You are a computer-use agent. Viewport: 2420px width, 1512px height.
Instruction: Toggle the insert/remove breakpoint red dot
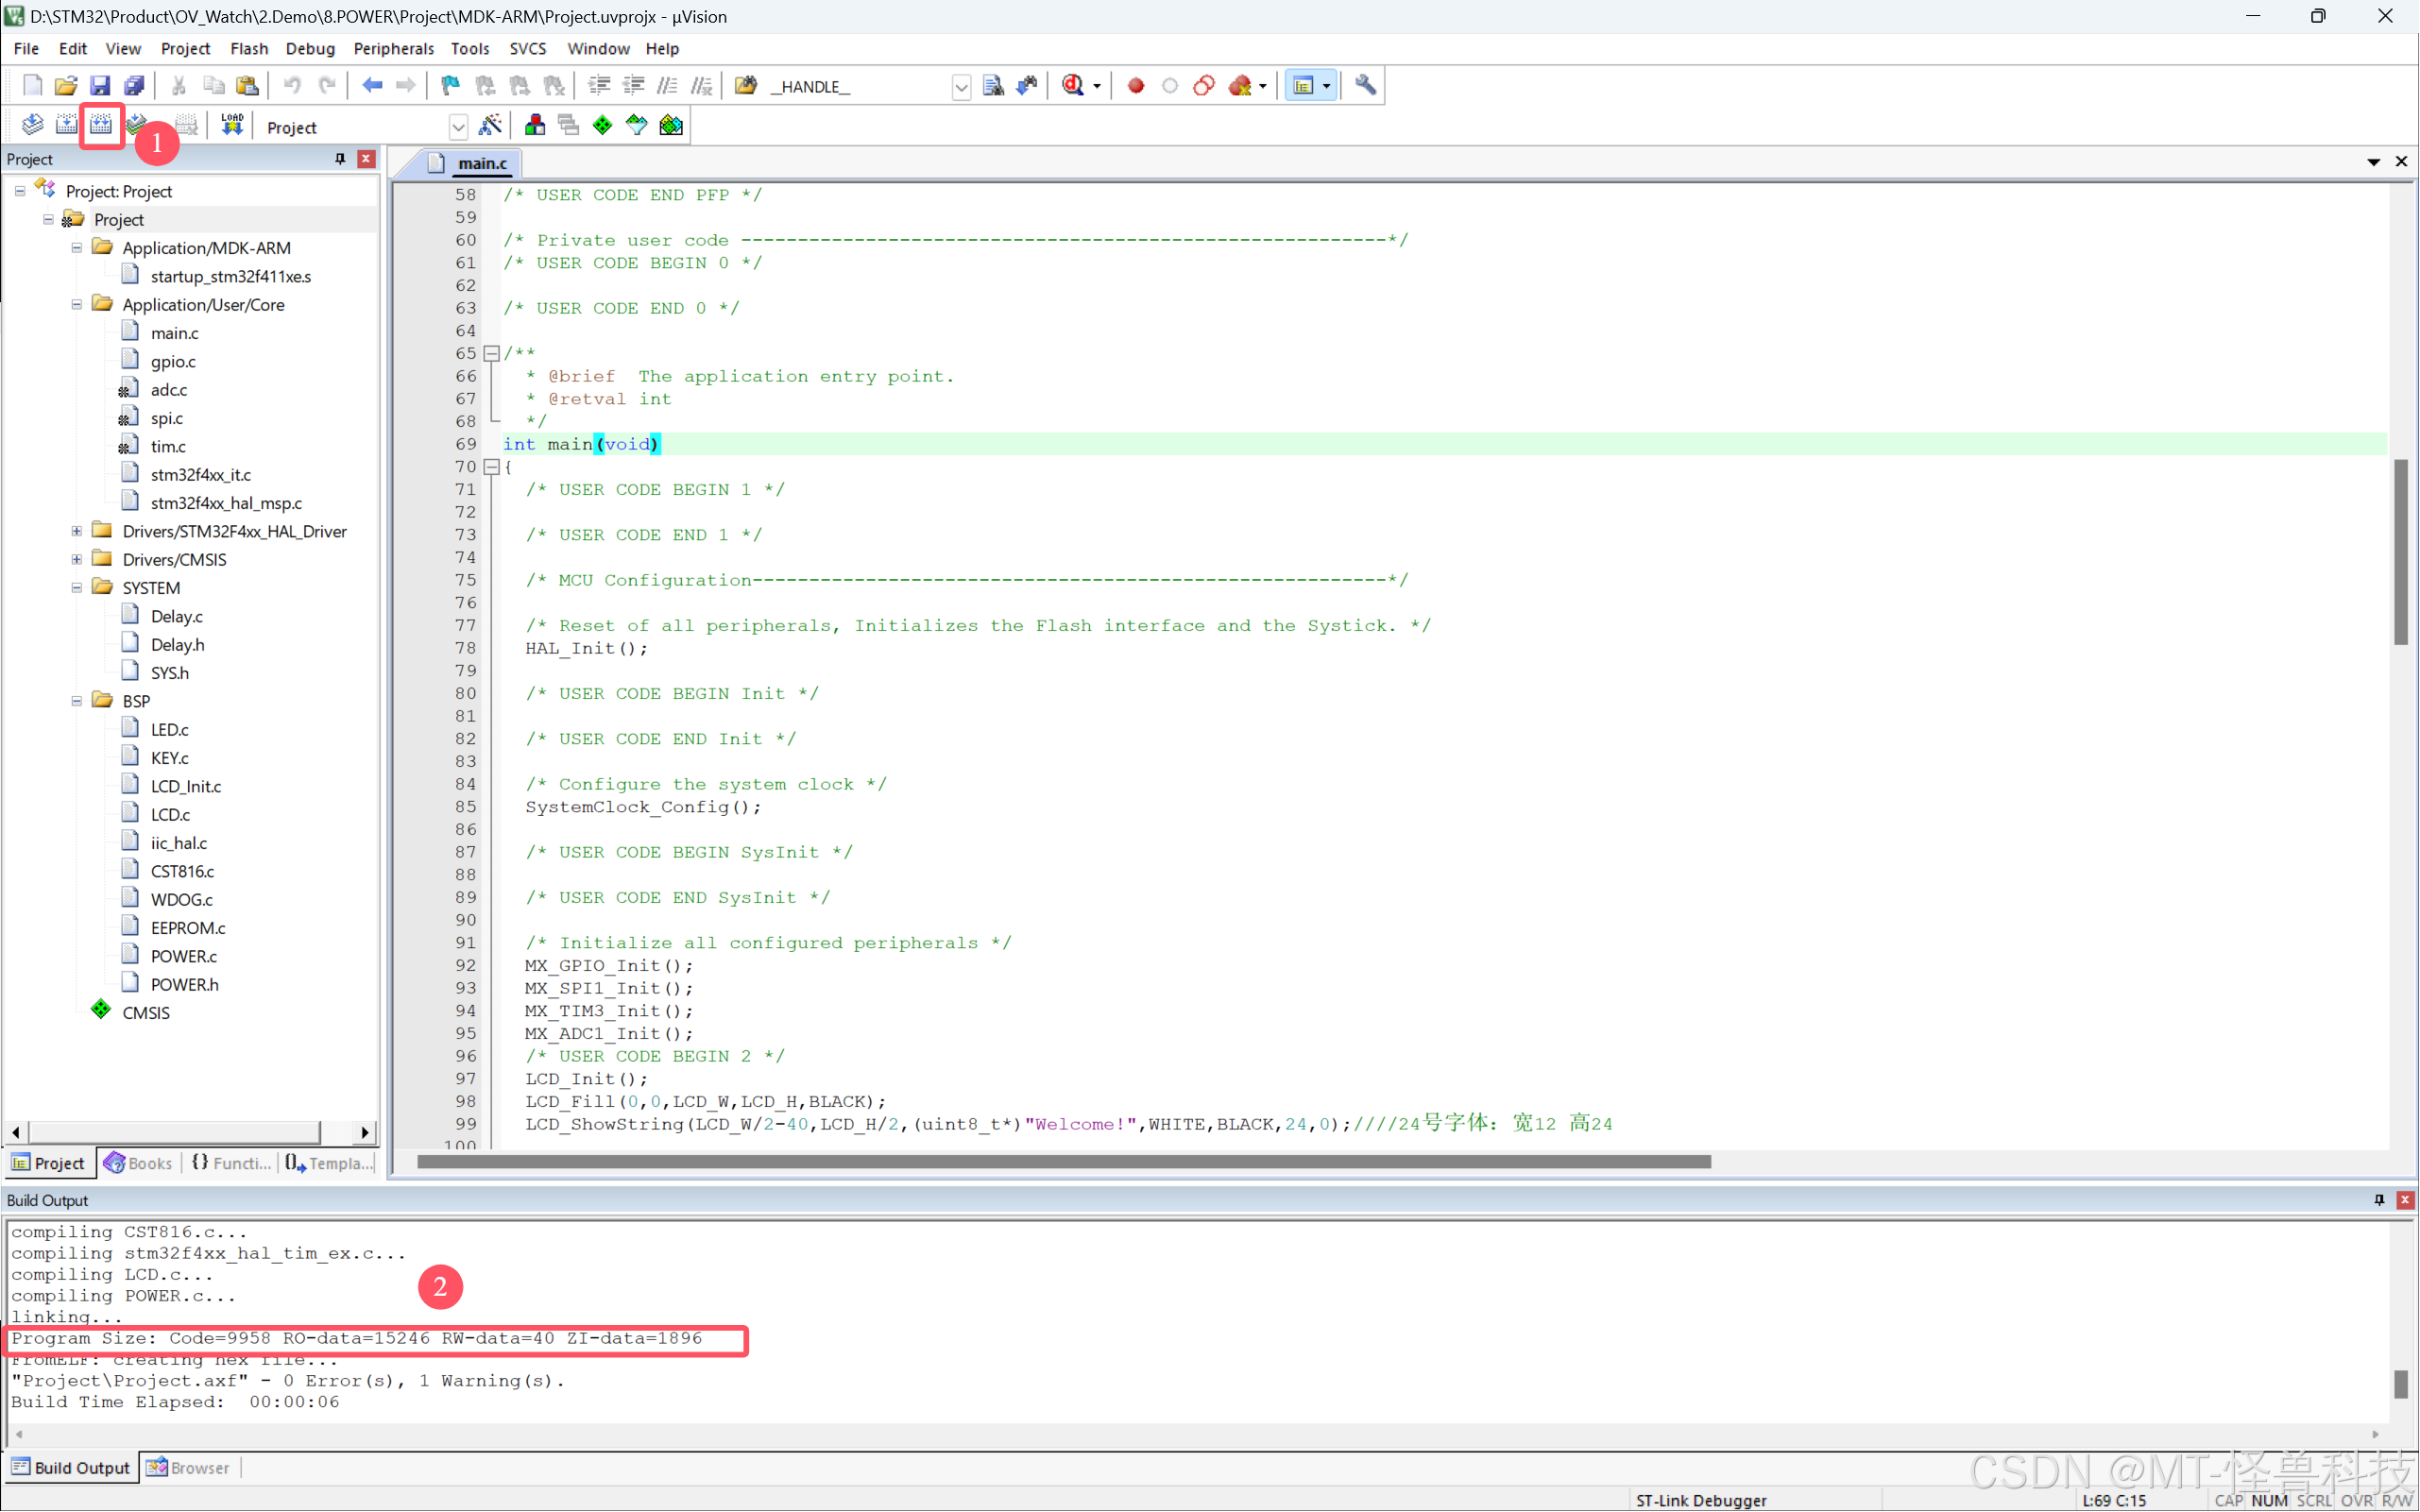pyautogui.click(x=1135, y=86)
